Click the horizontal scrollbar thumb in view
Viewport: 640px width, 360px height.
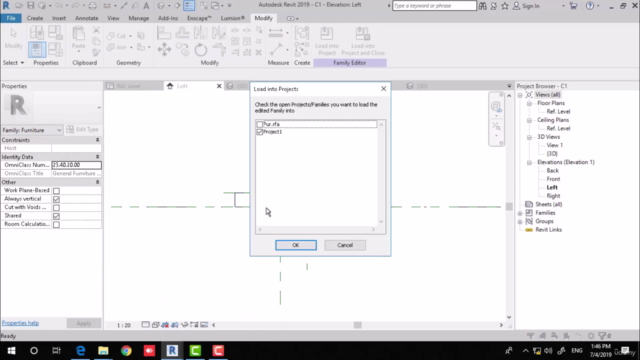[358, 325]
